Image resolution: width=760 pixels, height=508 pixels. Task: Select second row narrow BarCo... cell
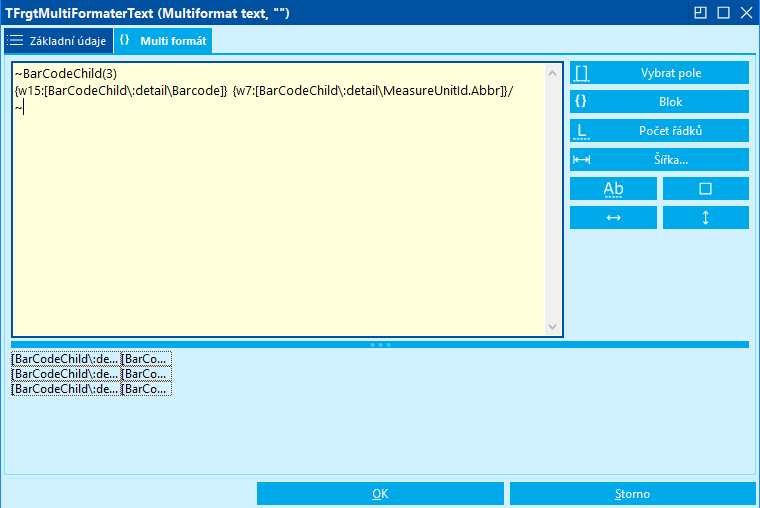(x=146, y=374)
